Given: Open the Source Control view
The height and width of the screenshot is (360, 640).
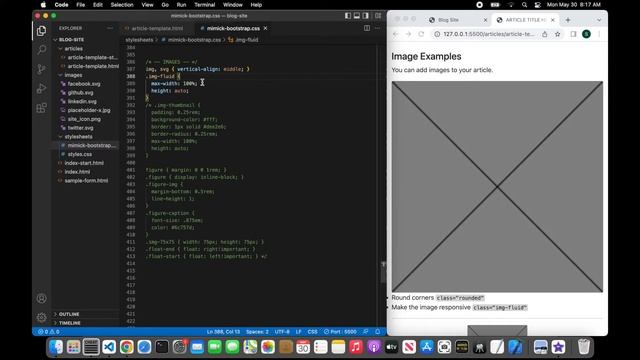Looking at the screenshot, I should pyautogui.click(x=41, y=69).
